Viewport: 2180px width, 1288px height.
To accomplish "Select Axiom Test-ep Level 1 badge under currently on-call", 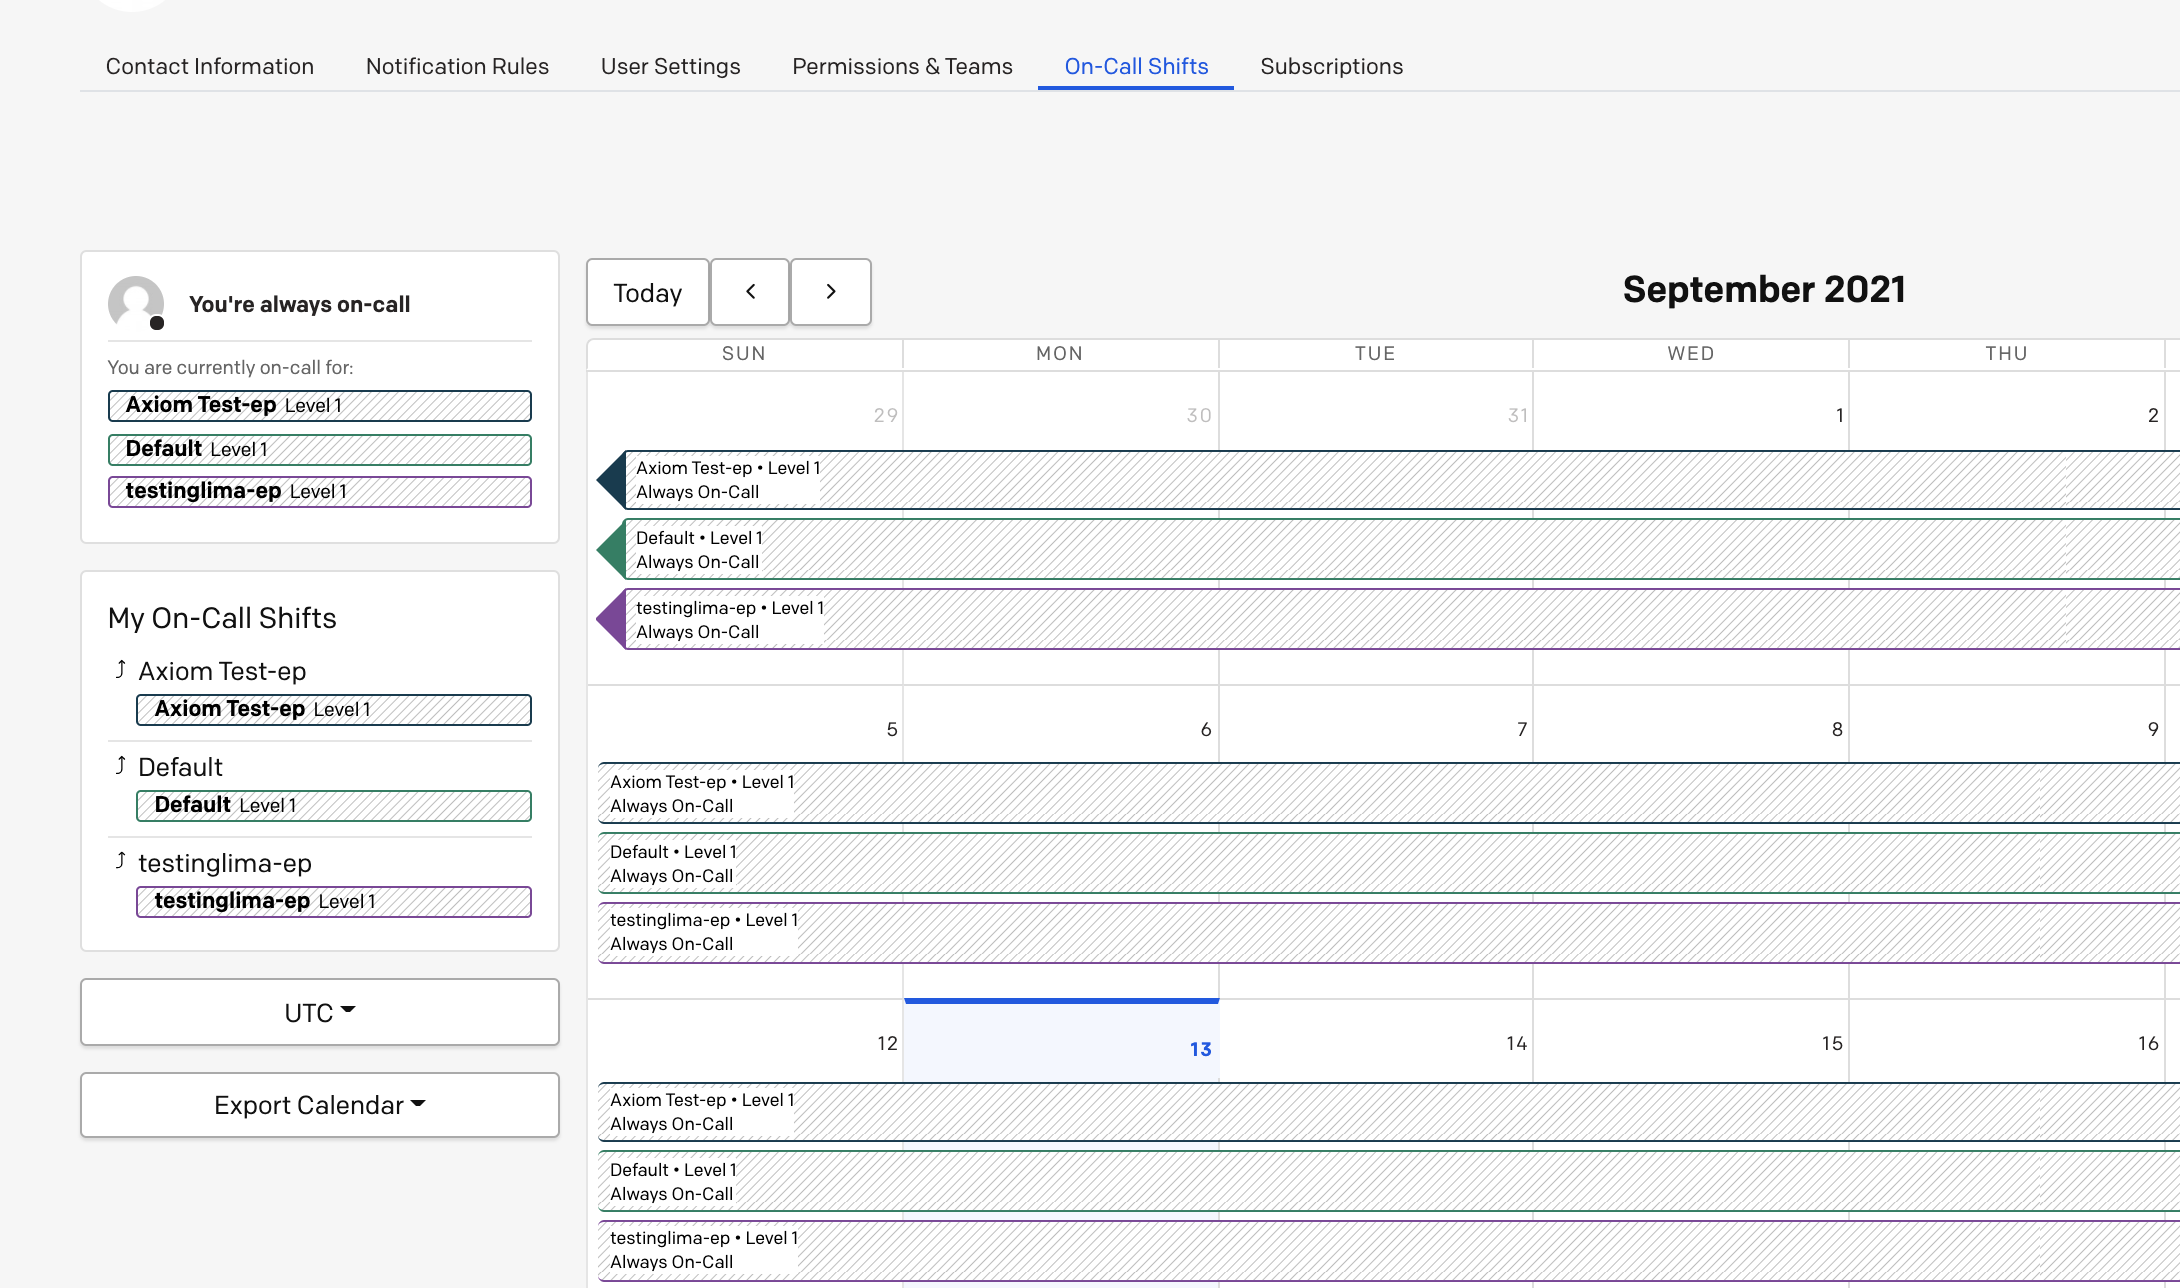I will (x=320, y=406).
